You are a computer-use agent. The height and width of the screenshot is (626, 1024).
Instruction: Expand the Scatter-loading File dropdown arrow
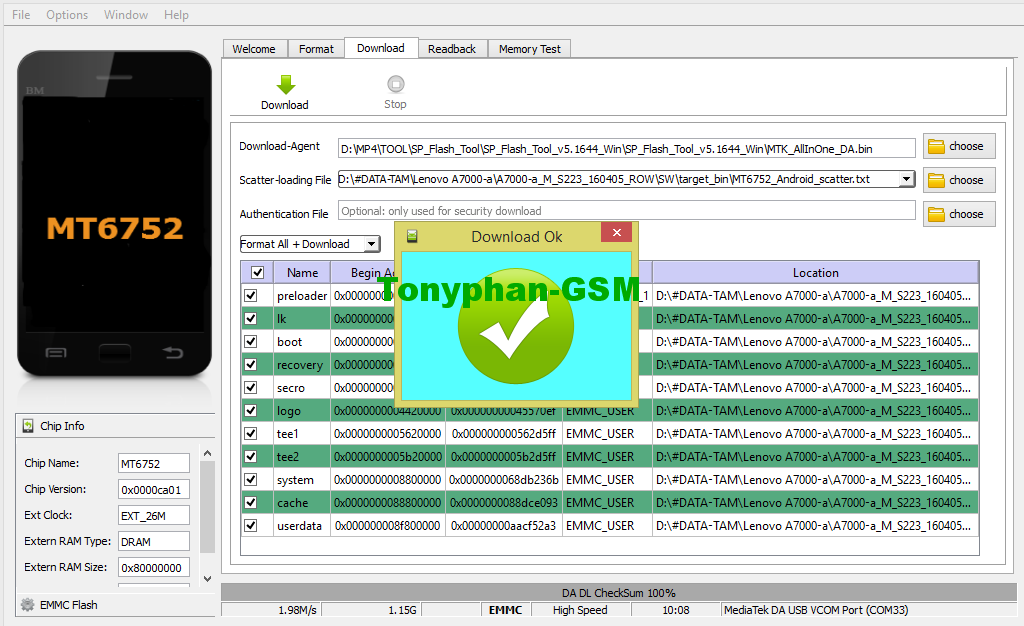pos(906,179)
